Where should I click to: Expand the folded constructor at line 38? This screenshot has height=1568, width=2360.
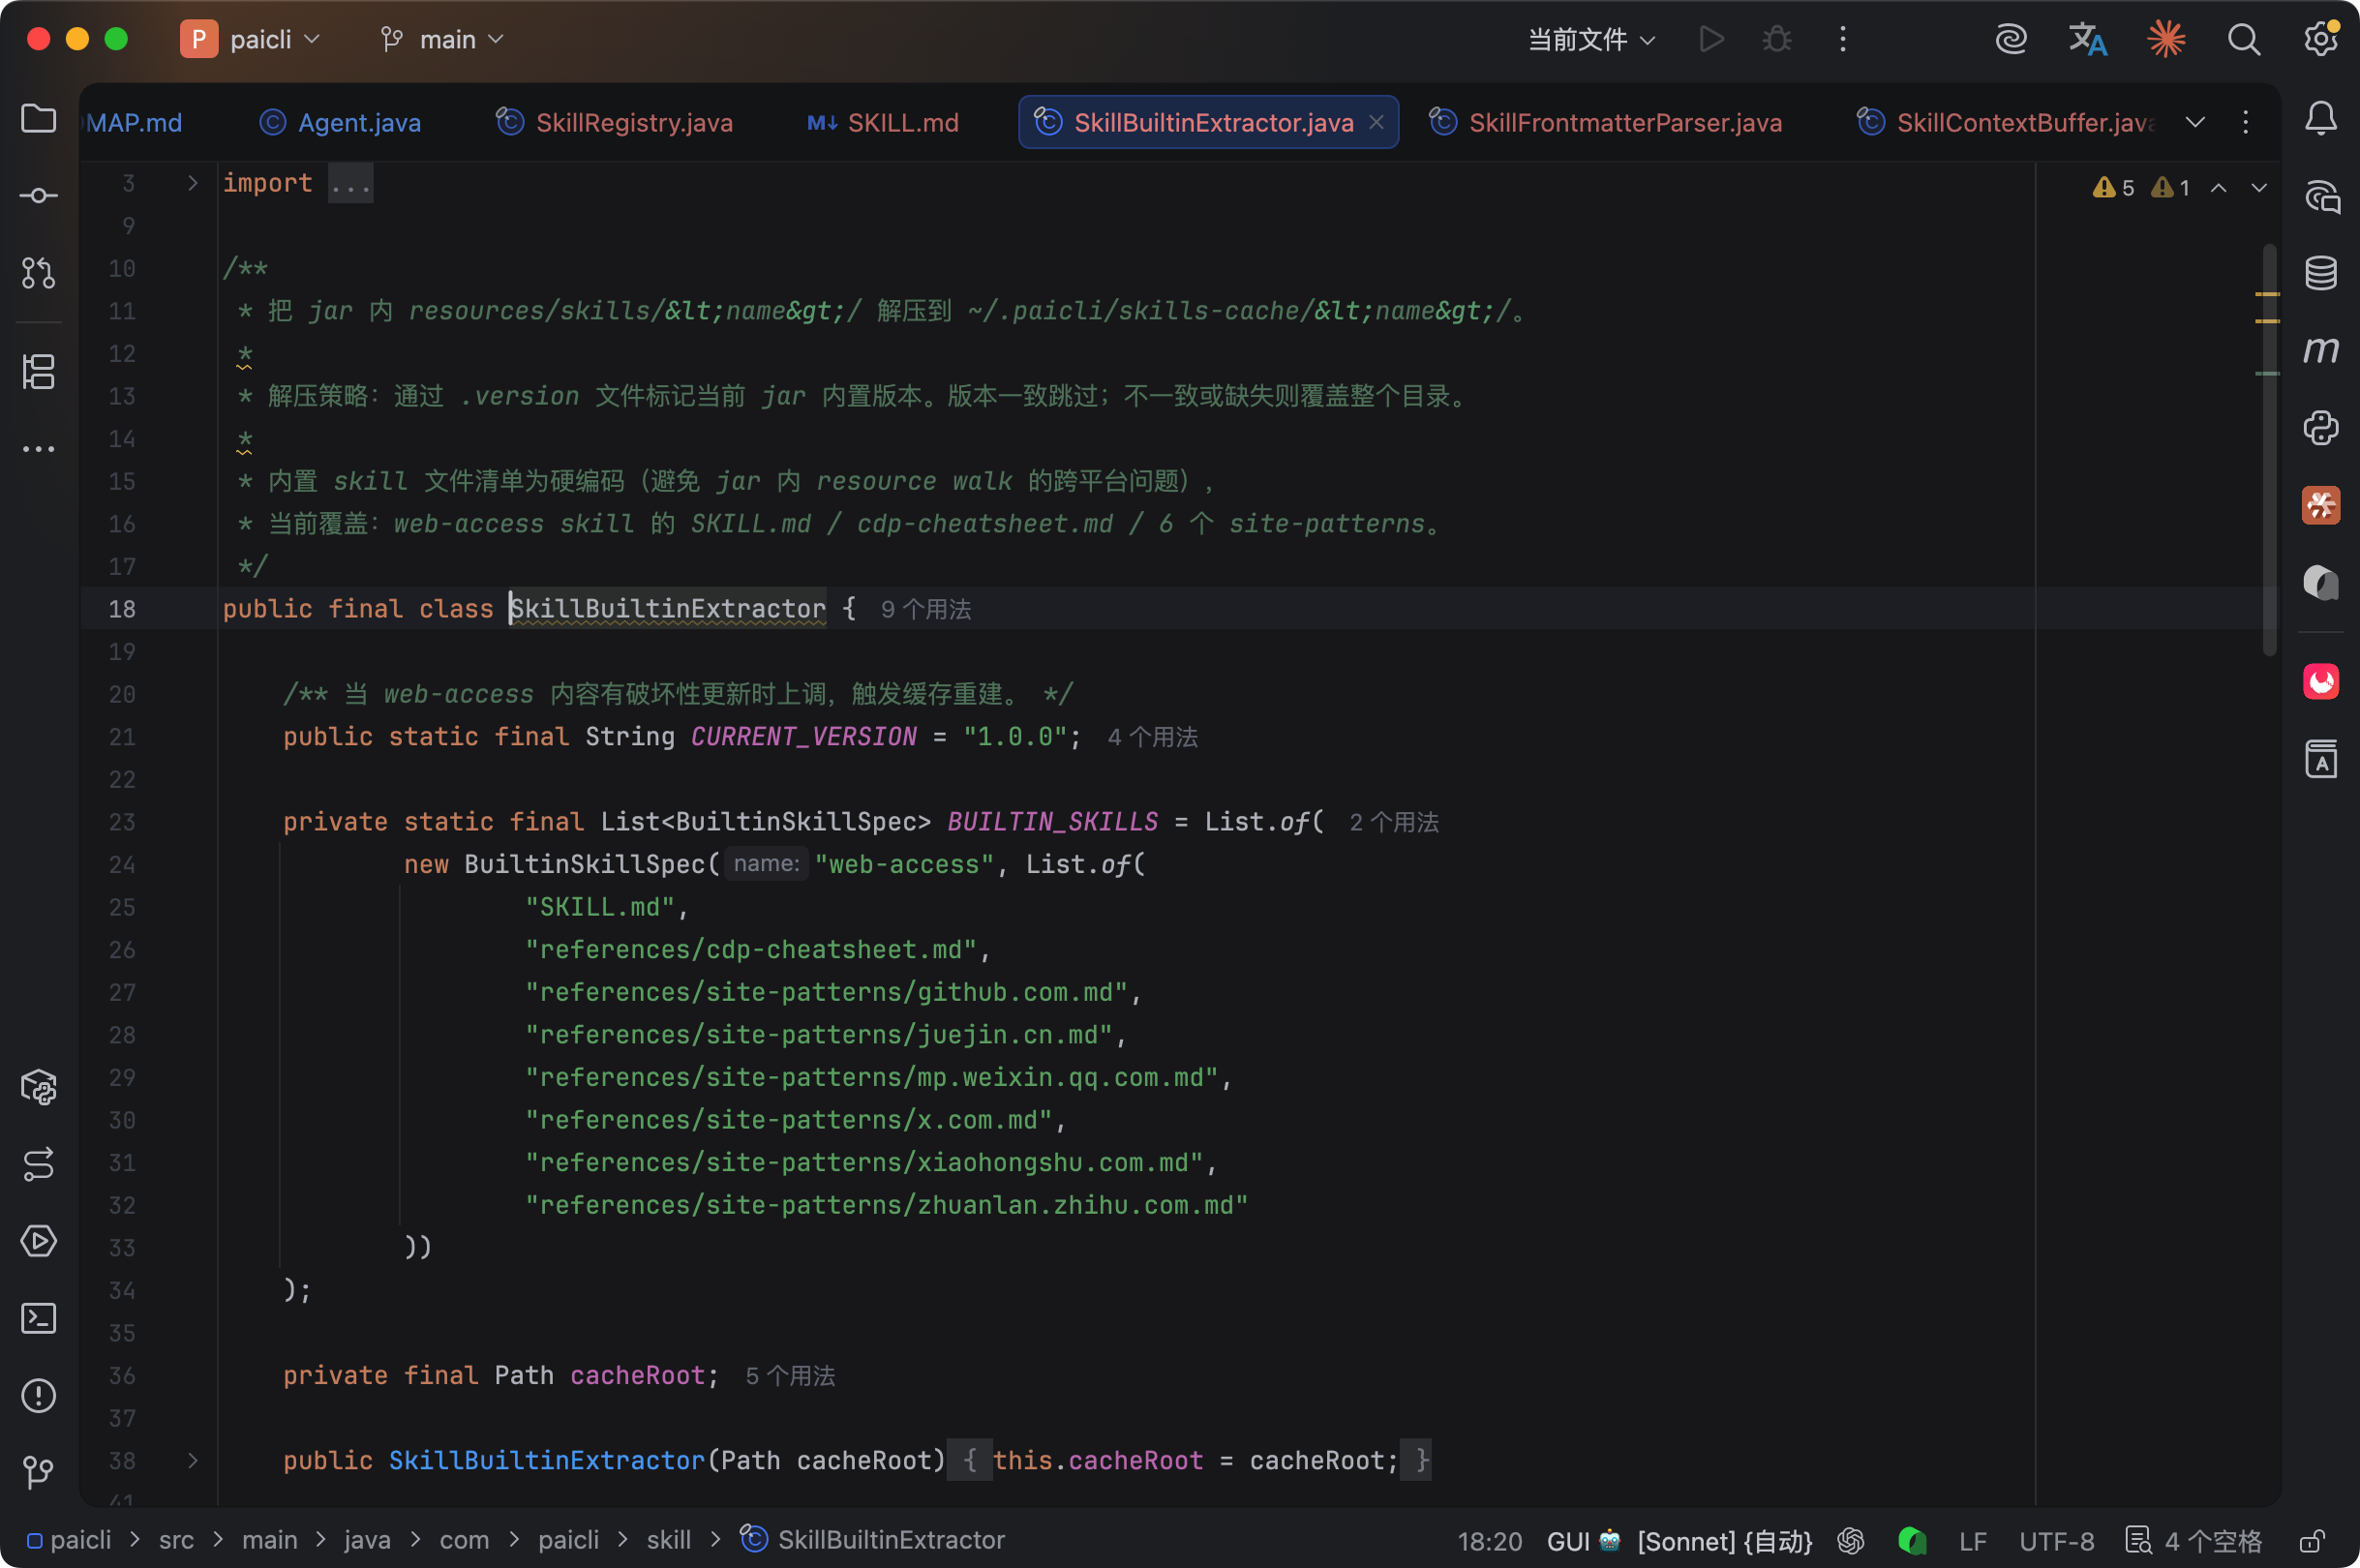tap(193, 1460)
